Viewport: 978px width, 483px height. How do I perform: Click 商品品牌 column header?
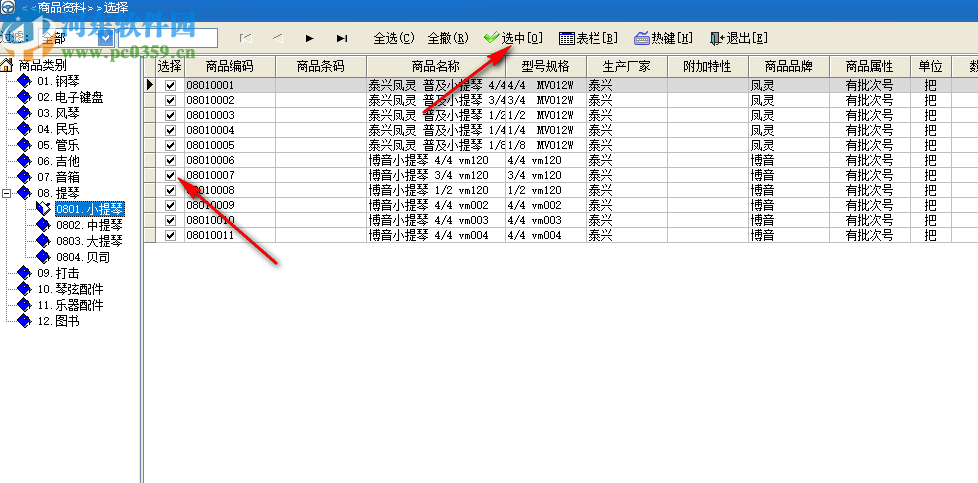(x=789, y=67)
